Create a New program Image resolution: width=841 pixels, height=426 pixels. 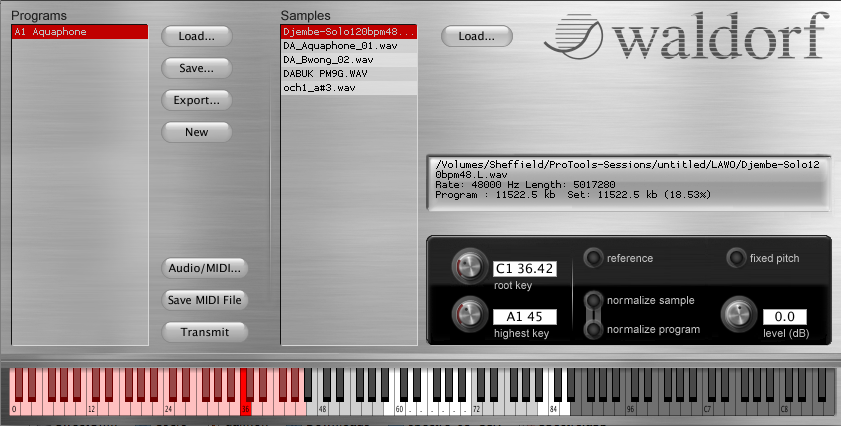pyautogui.click(x=197, y=132)
